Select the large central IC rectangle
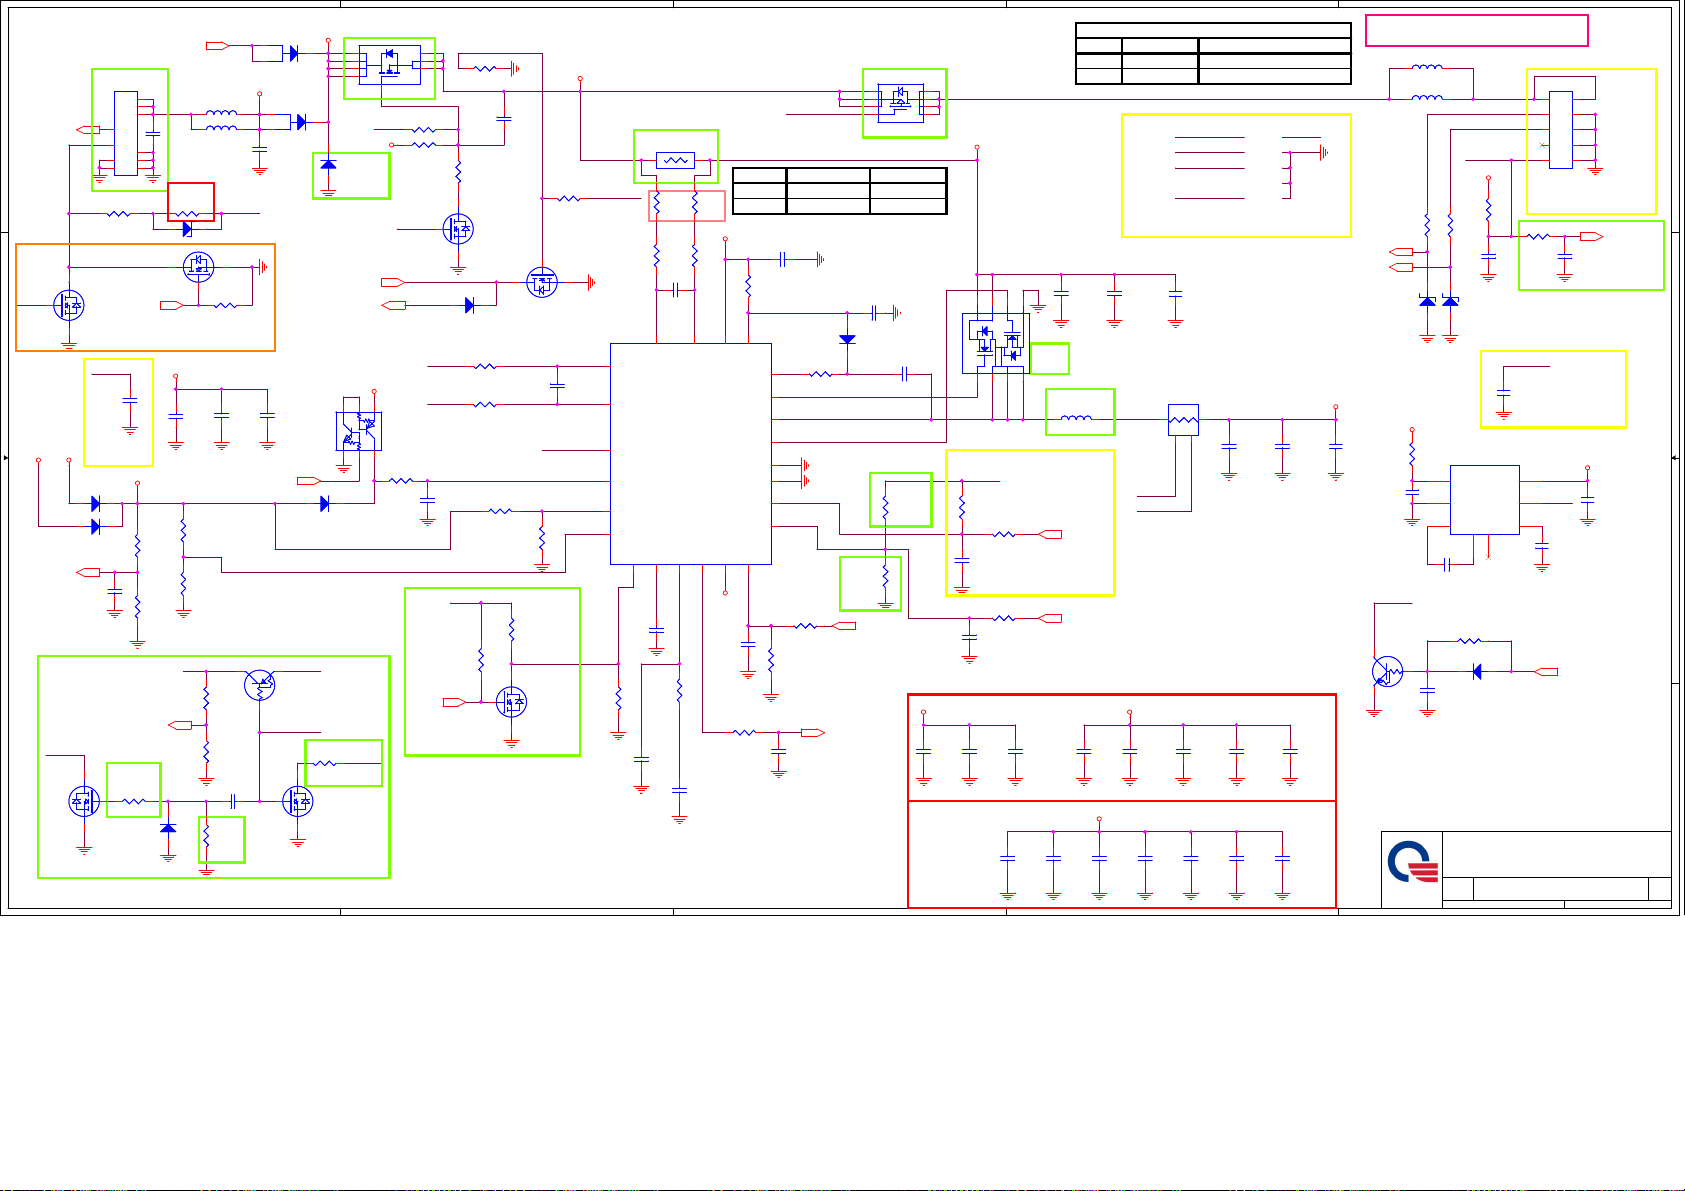The height and width of the screenshot is (1191, 1685). [690, 453]
